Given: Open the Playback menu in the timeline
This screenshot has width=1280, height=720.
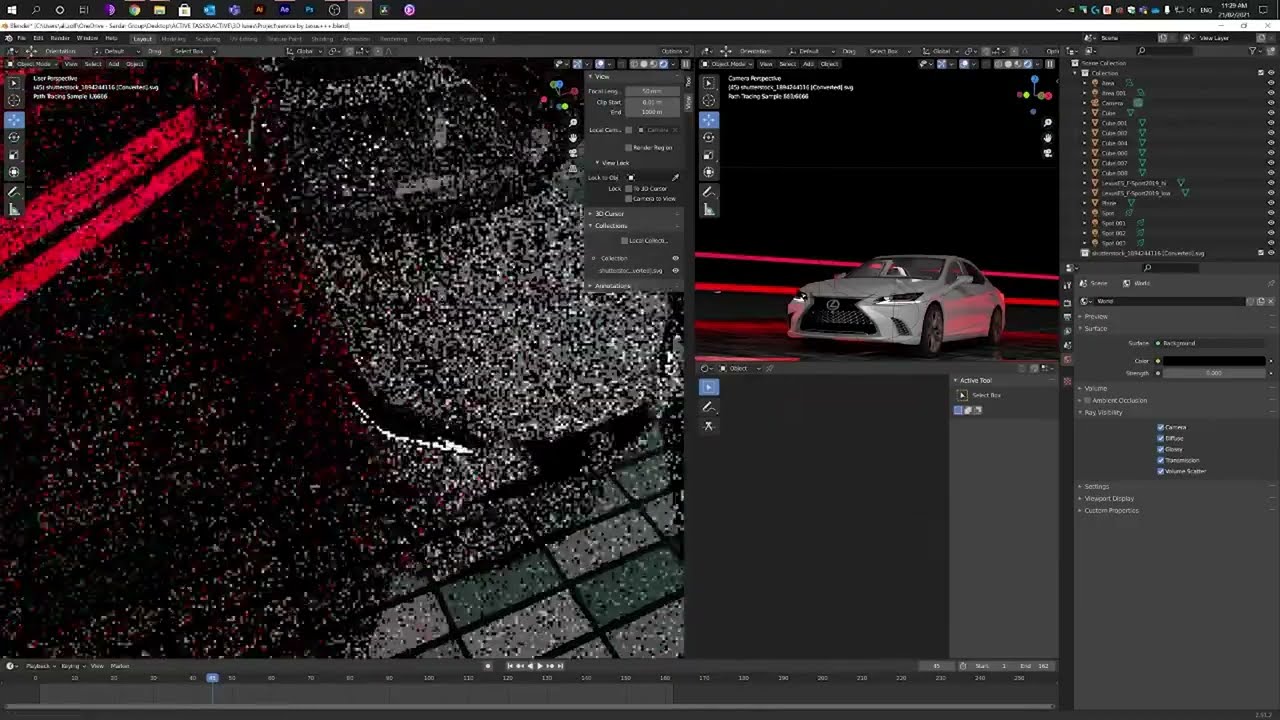Looking at the screenshot, I should (x=39, y=666).
